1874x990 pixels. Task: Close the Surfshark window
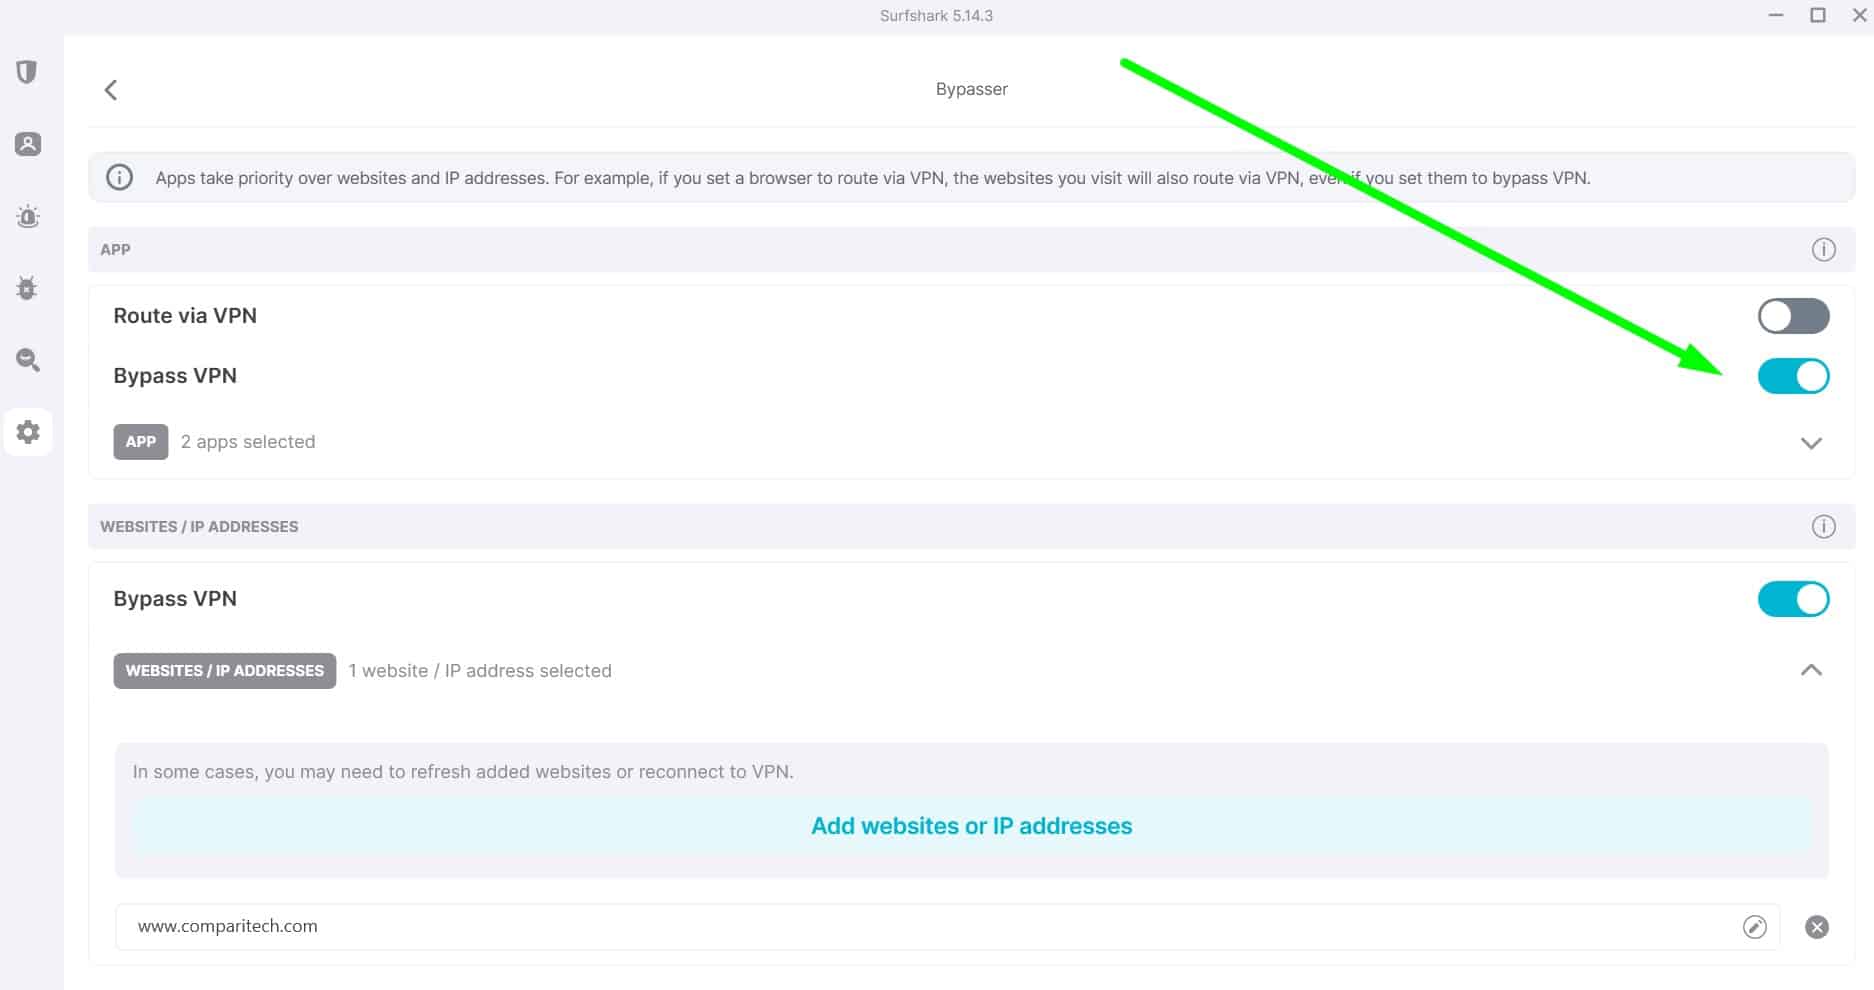click(x=1859, y=15)
